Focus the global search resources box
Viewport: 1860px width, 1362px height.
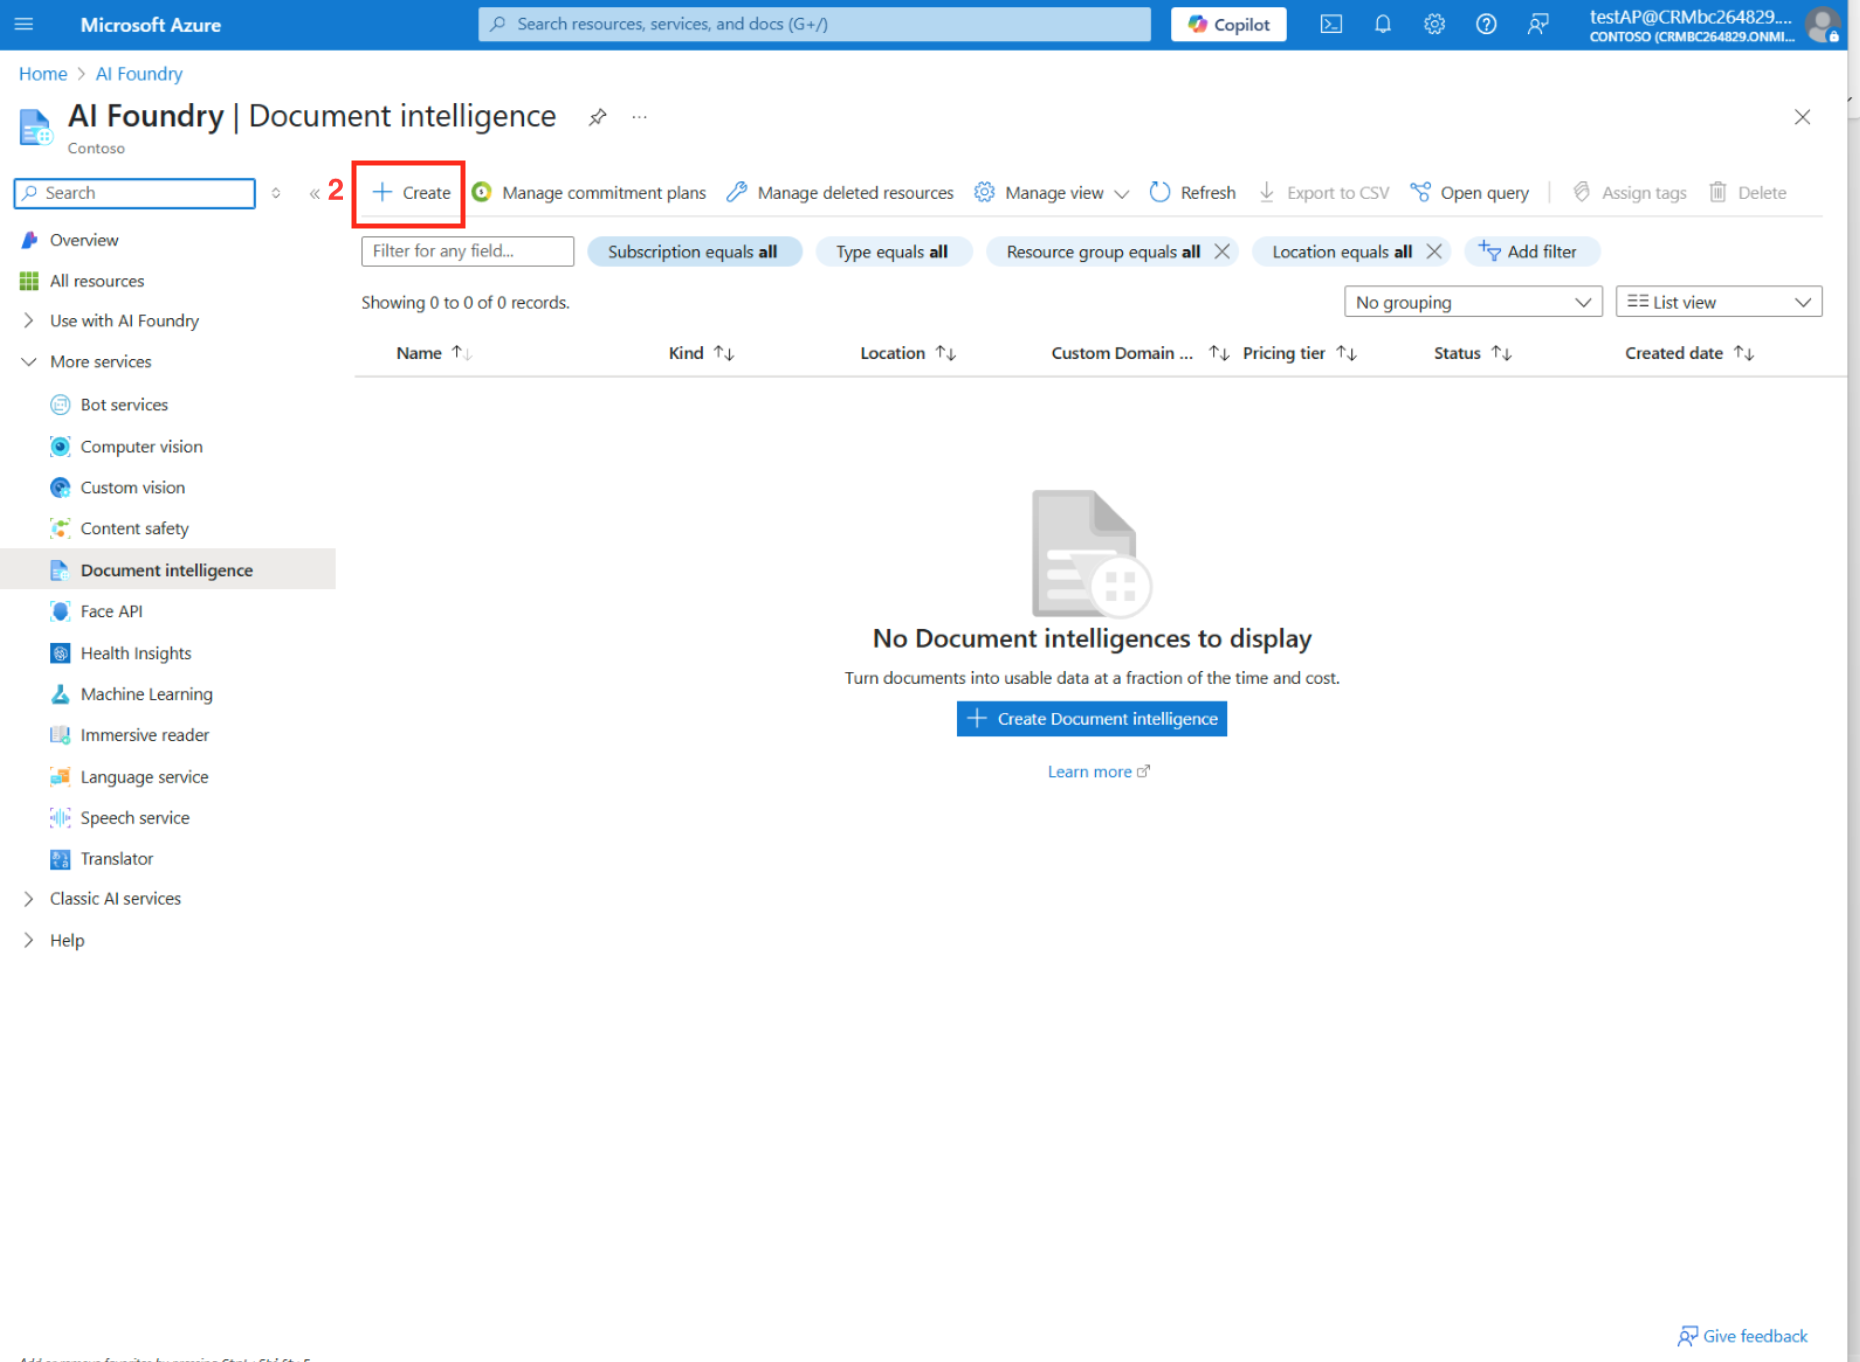[814, 24]
